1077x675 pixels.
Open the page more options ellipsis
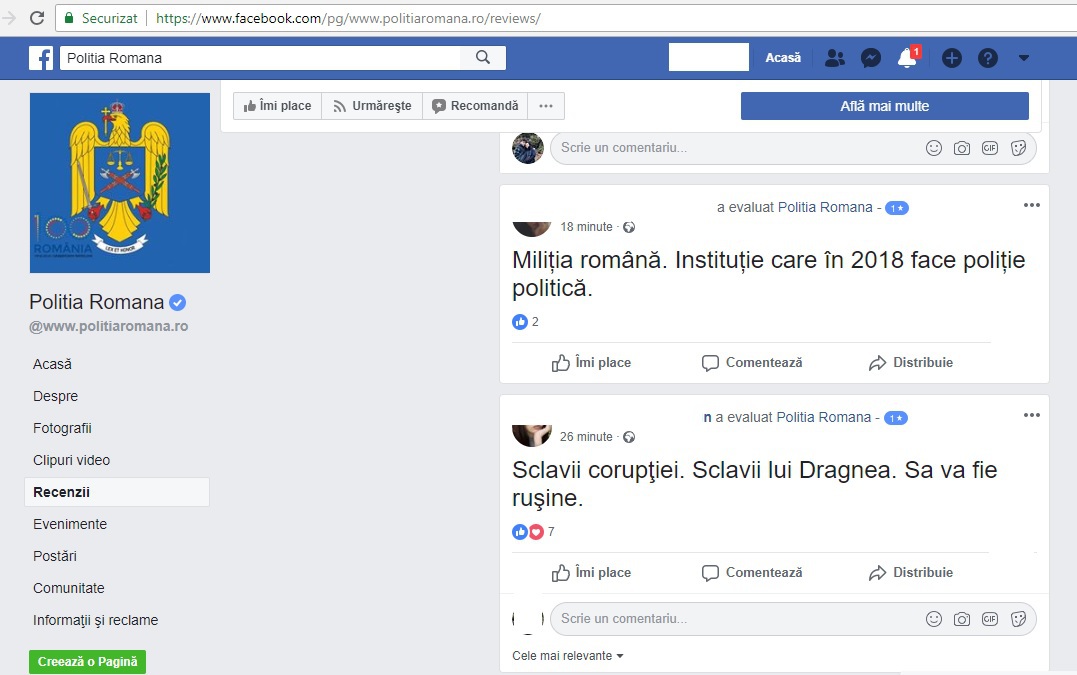point(546,106)
